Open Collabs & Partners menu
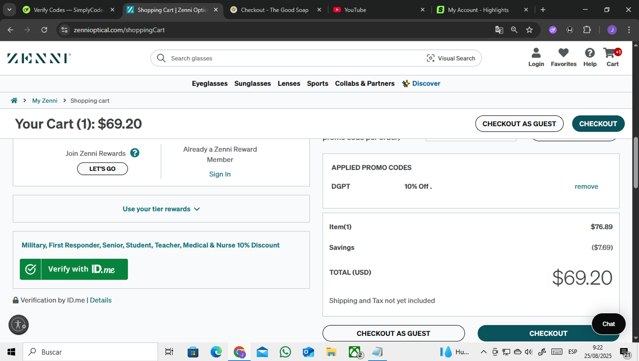Viewport: 639px width, 361px height. tap(365, 83)
